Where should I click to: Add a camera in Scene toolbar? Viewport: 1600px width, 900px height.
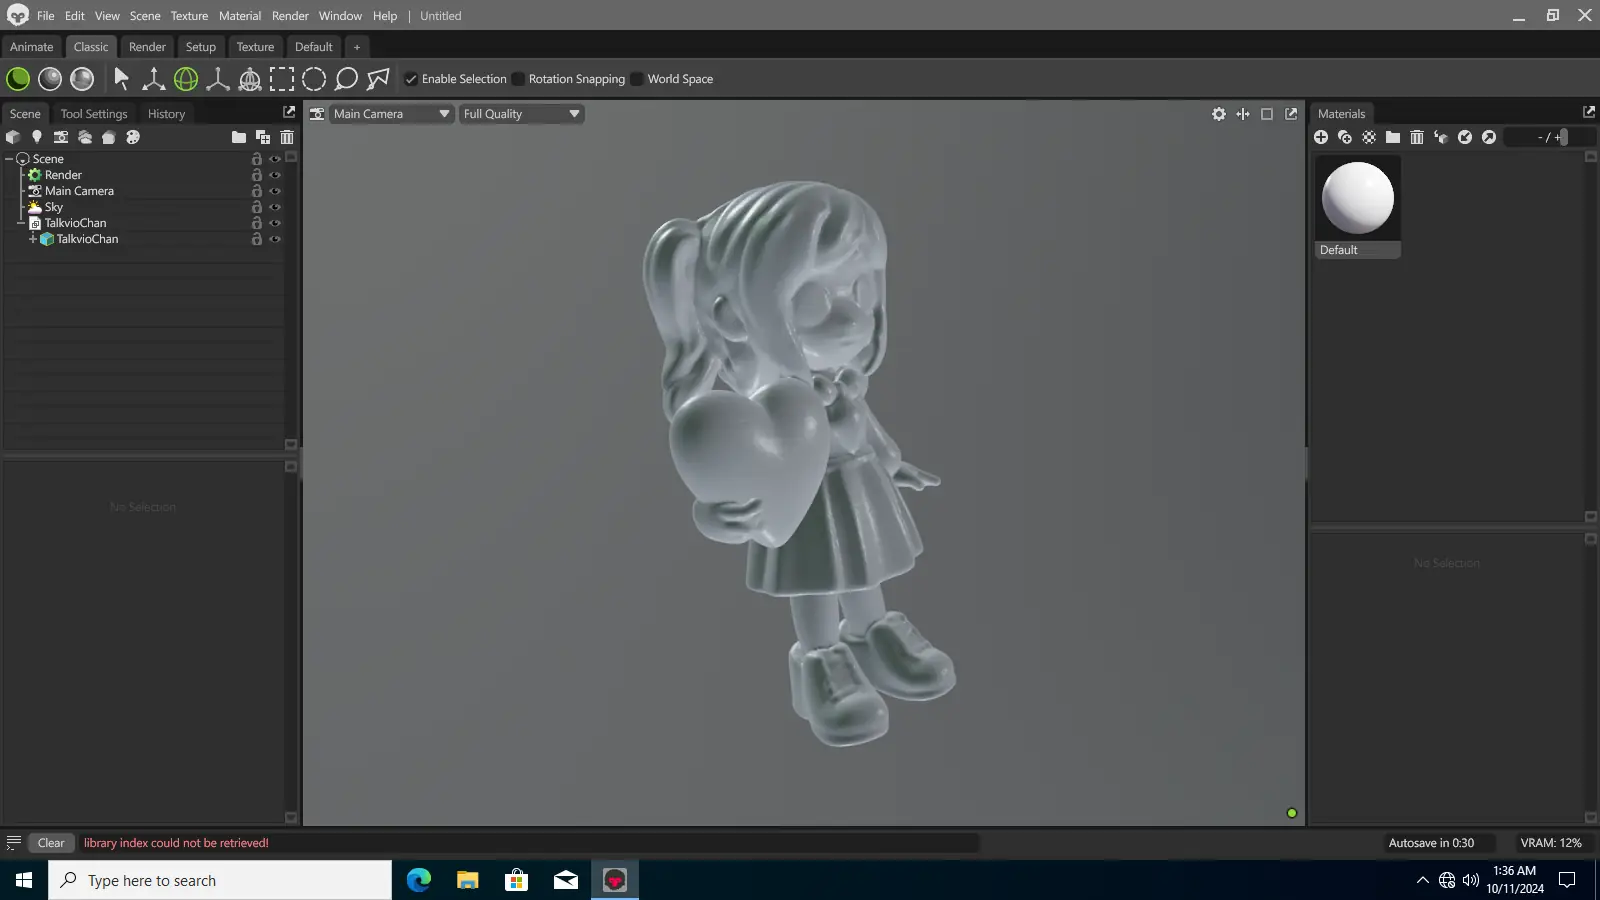click(x=61, y=137)
